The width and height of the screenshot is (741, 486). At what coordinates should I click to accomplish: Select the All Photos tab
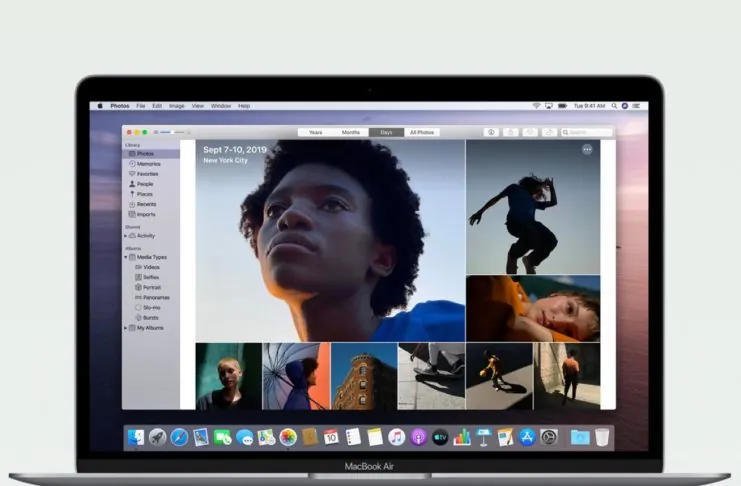pyautogui.click(x=421, y=132)
